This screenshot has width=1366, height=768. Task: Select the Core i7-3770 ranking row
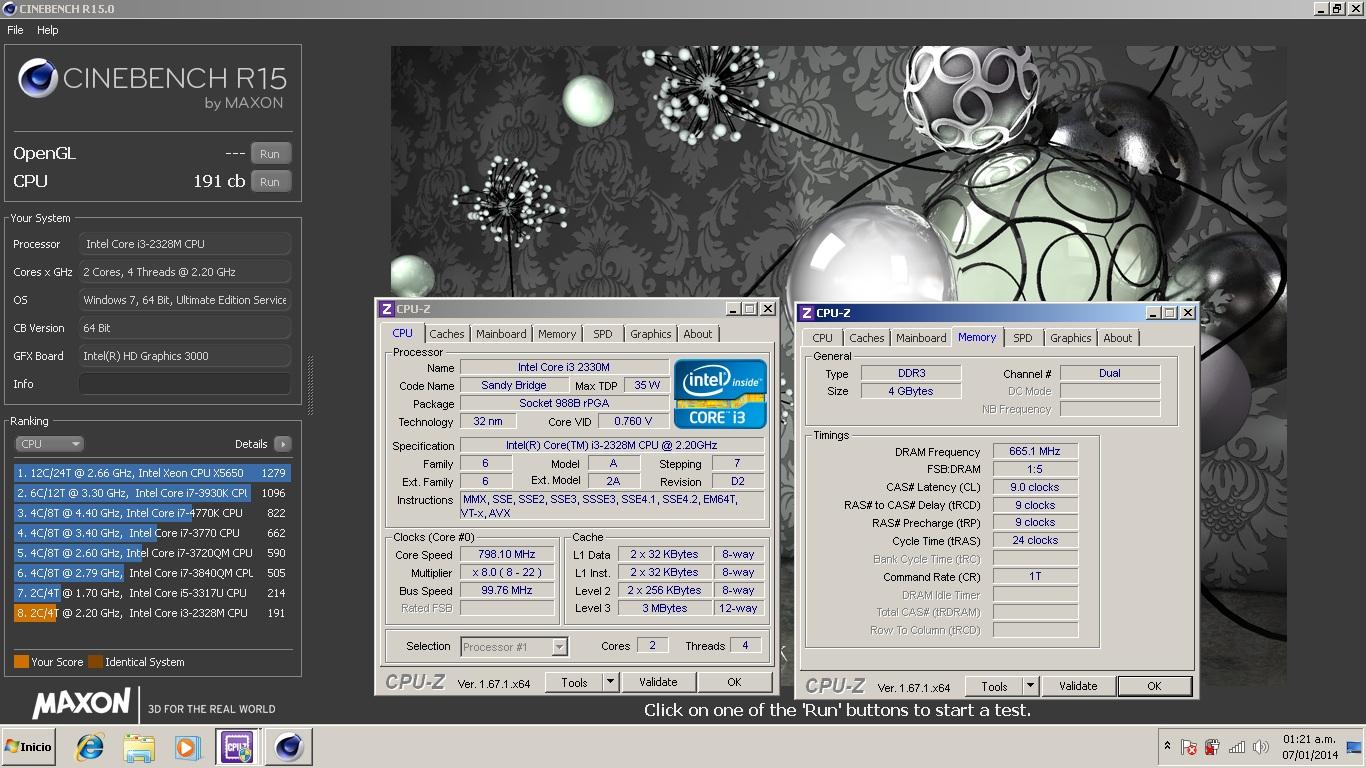tap(151, 533)
